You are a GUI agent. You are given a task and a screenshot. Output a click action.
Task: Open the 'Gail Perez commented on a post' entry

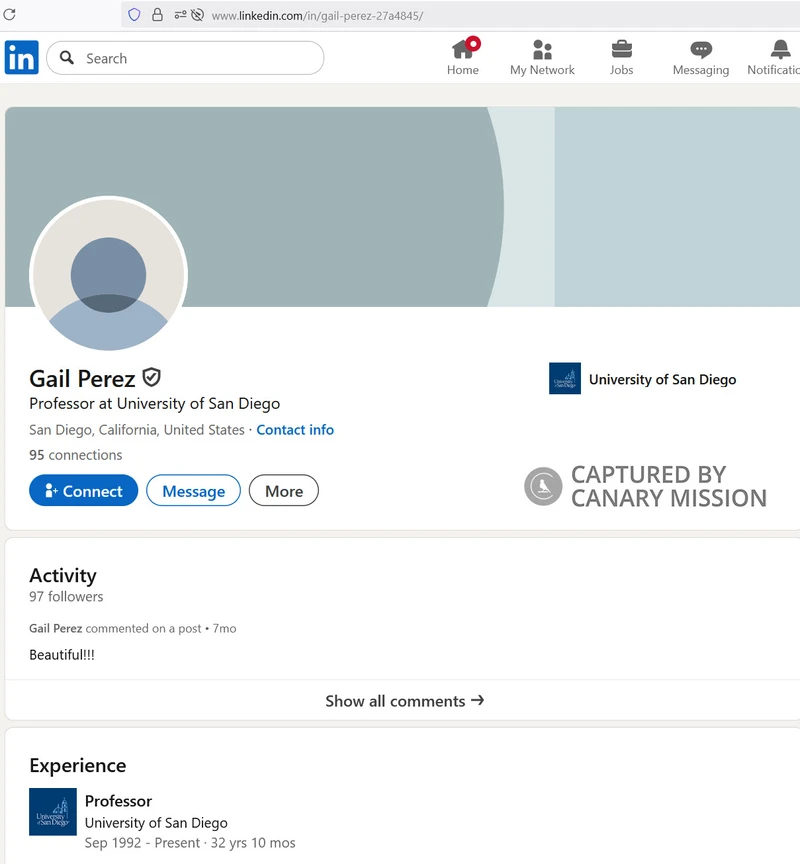click(x=133, y=629)
